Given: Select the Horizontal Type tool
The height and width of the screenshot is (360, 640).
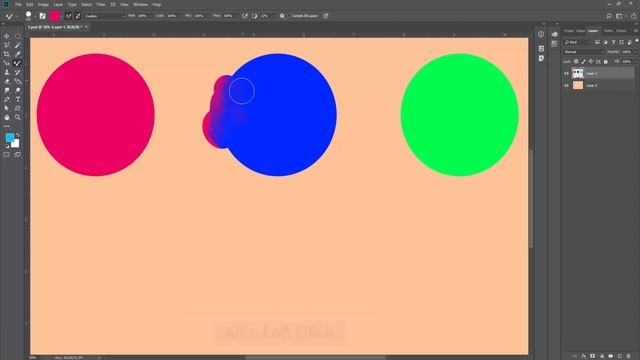Looking at the screenshot, I should [x=18, y=99].
